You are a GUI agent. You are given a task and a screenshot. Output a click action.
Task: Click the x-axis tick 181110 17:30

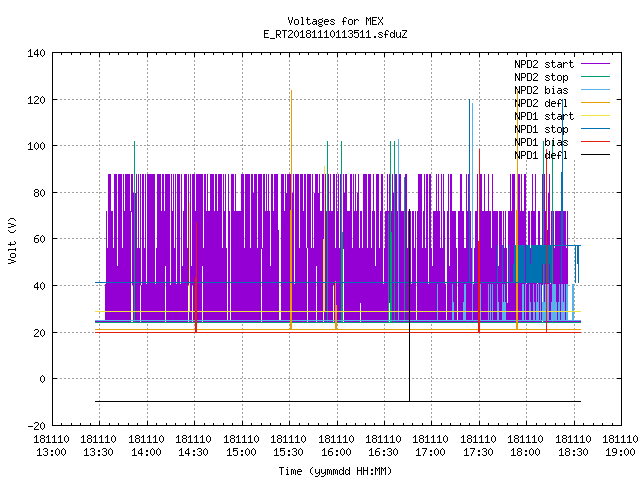click(478, 446)
